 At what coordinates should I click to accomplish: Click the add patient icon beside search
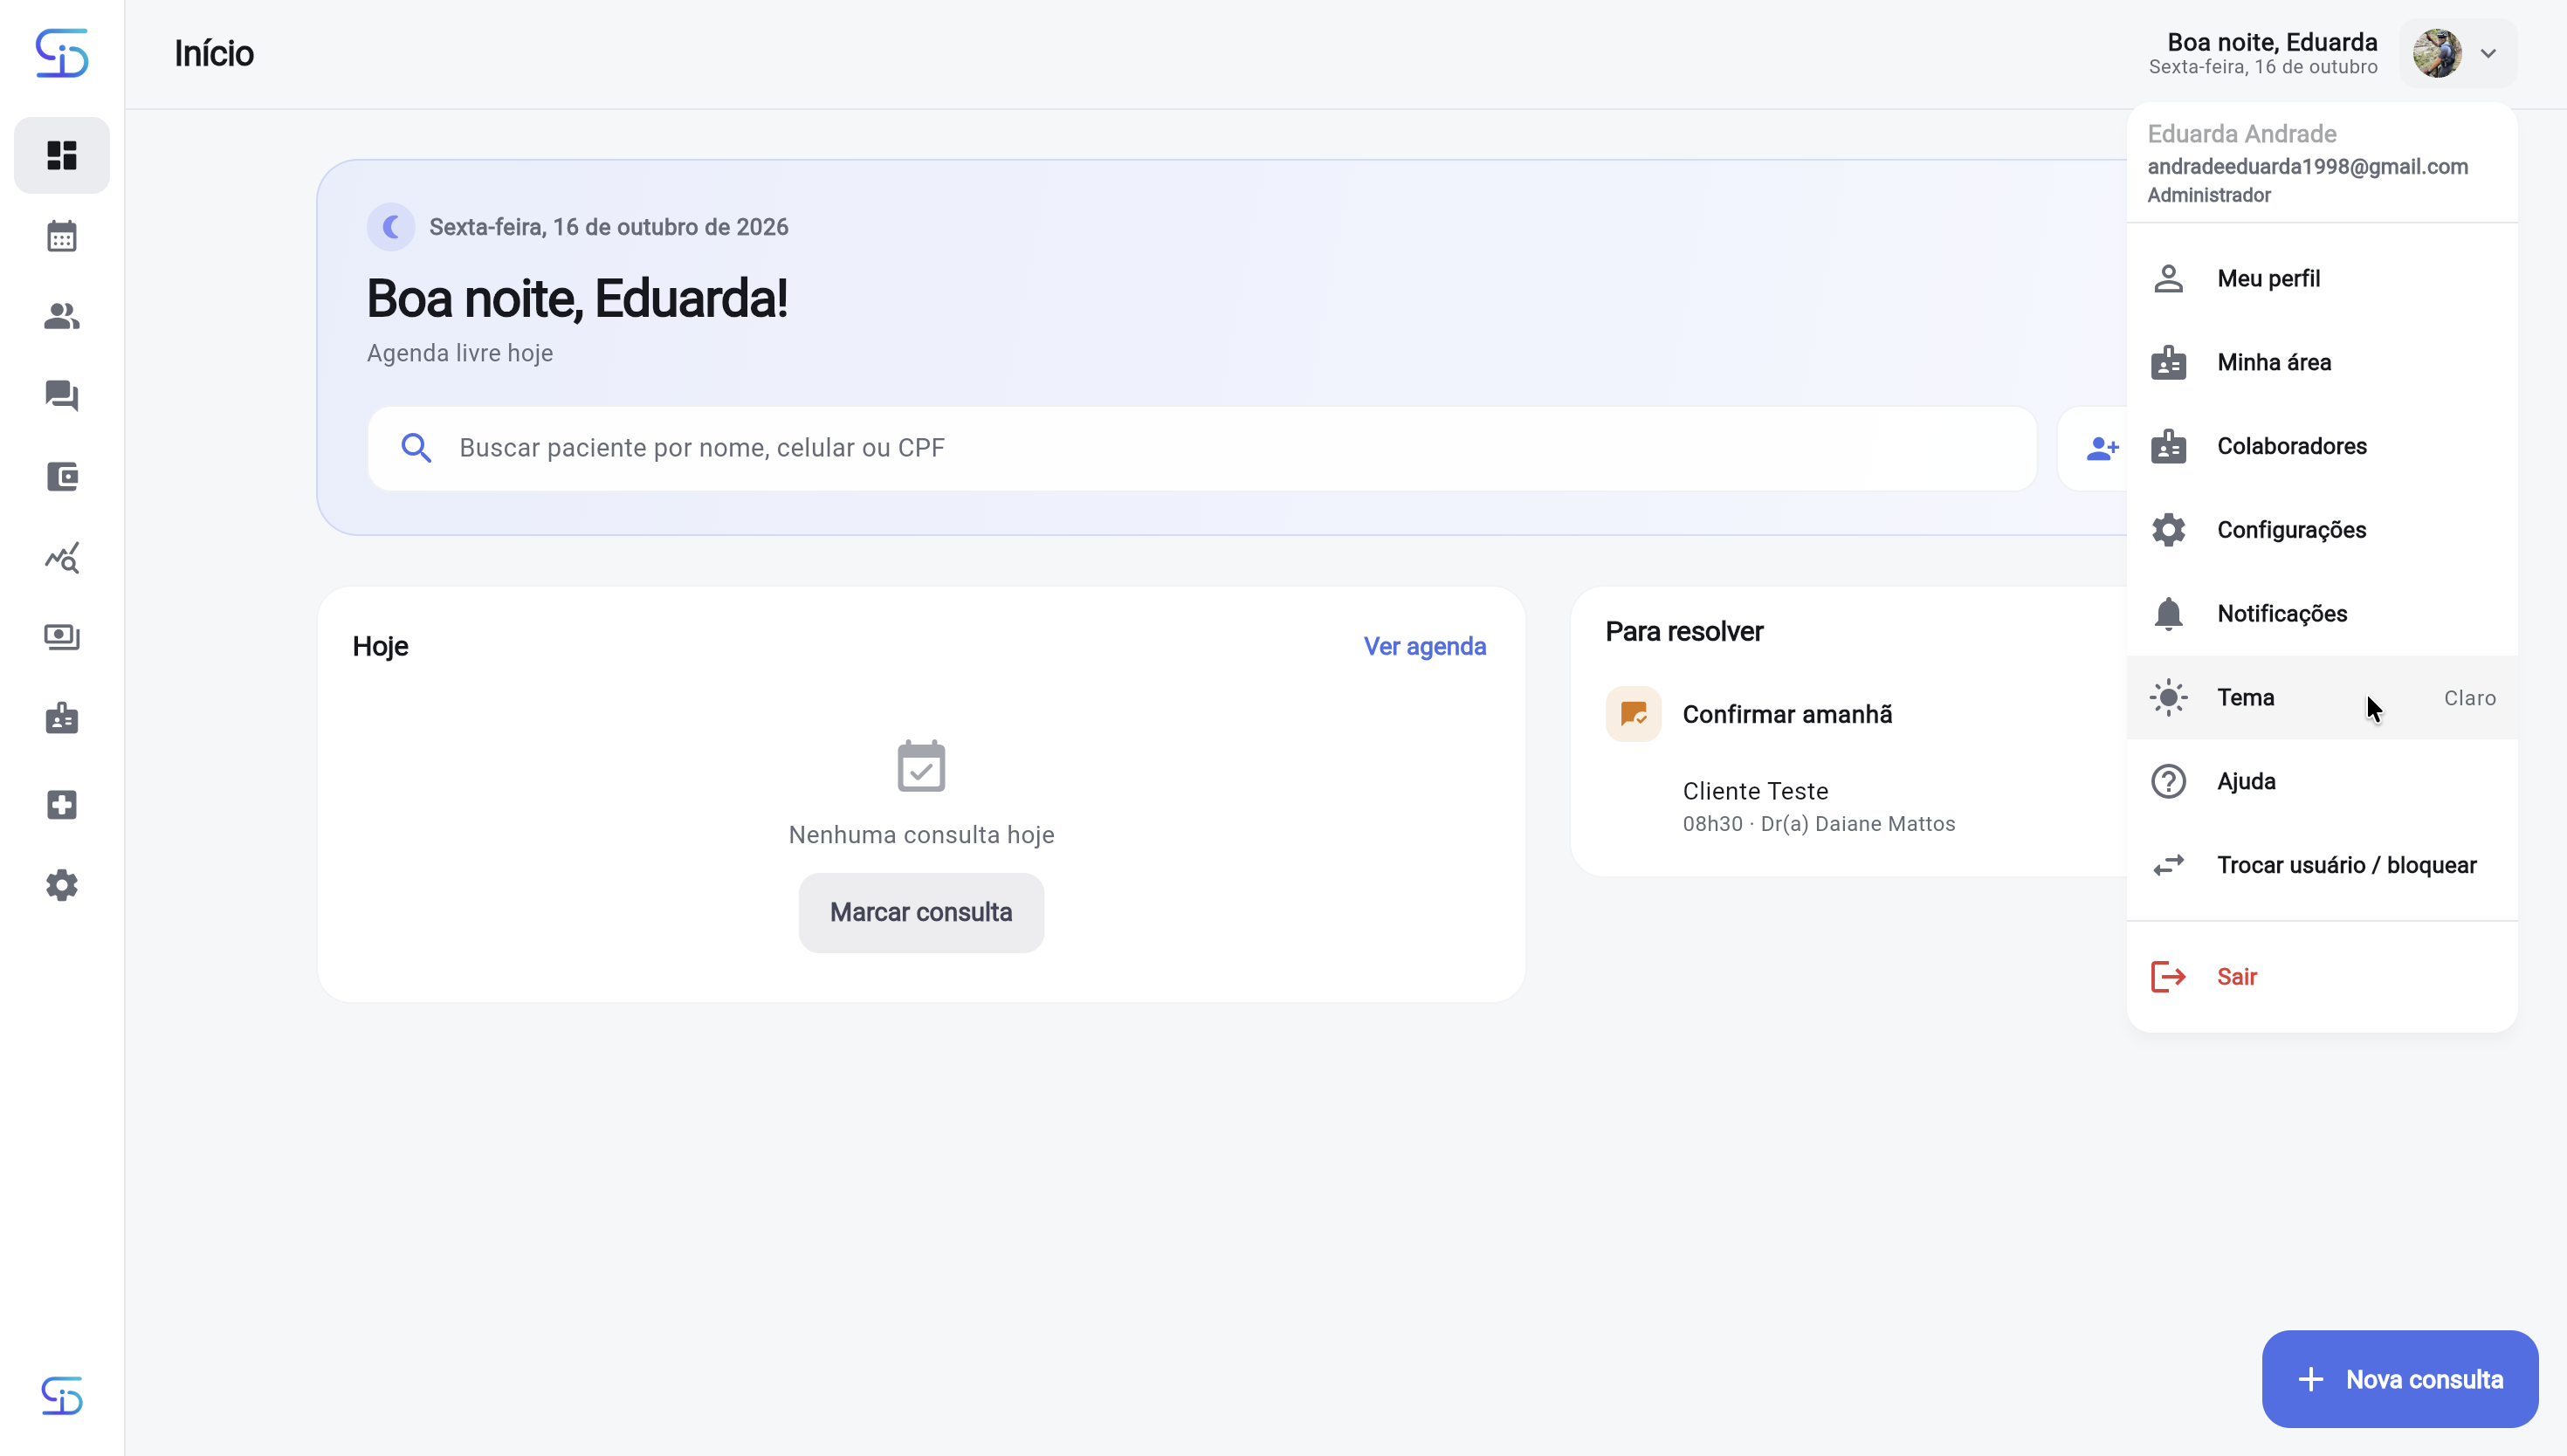pos(2102,448)
